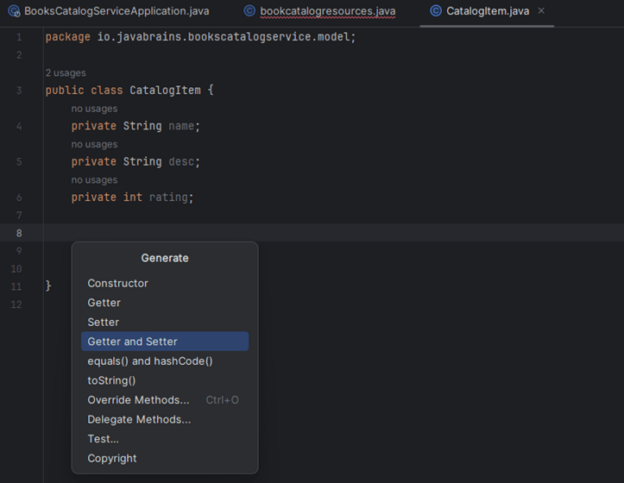
Task: Choose Copyright from the Generate menu
Action: click(112, 459)
